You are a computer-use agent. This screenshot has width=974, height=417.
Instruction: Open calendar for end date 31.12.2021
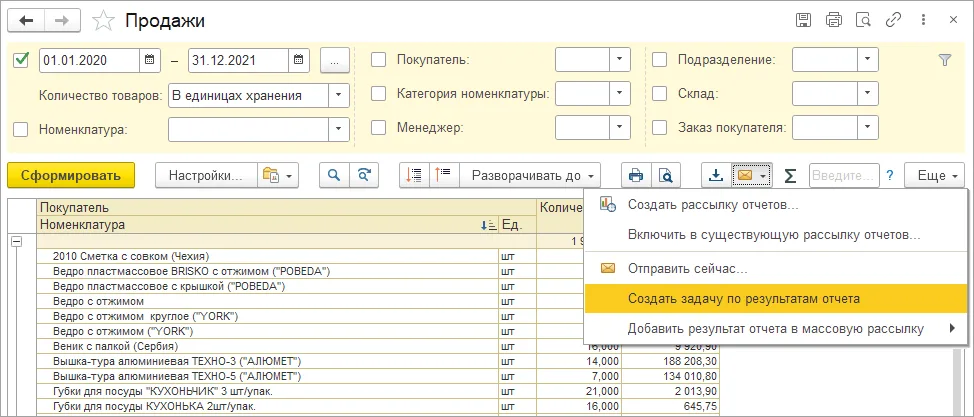(x=298, y=60)
